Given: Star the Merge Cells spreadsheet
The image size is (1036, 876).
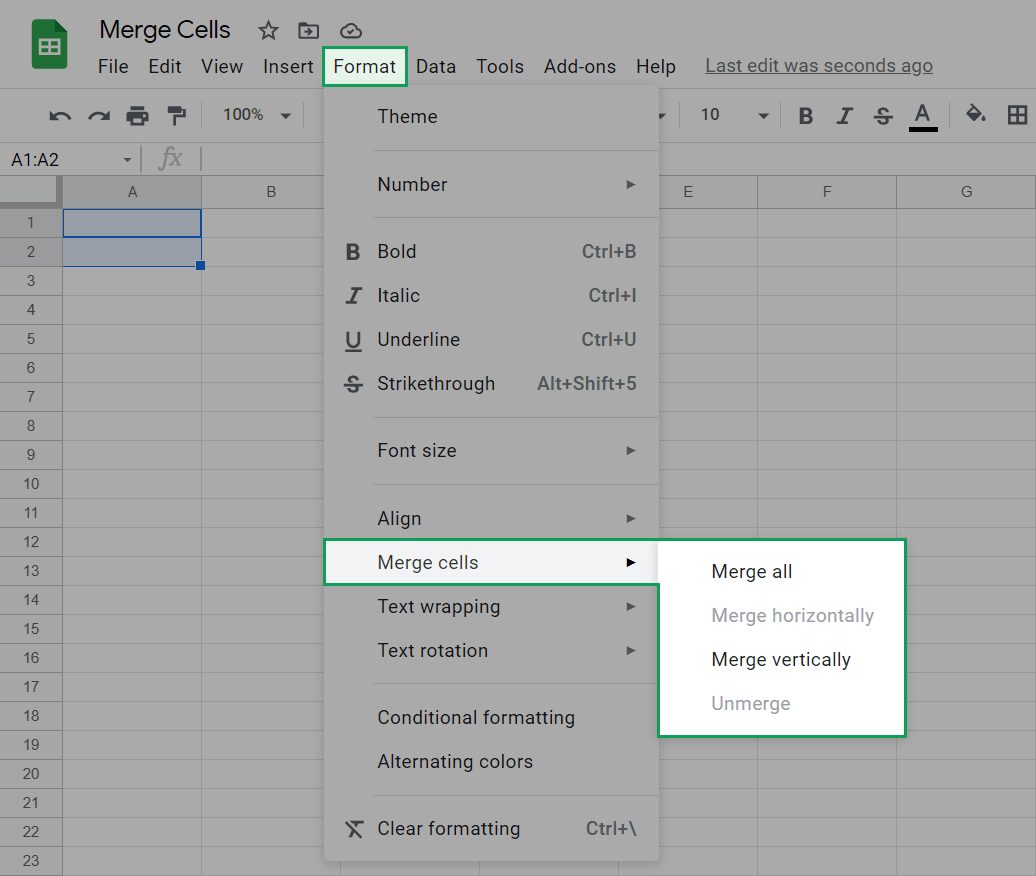Looking at the screenshot, I should click(267, 31).
